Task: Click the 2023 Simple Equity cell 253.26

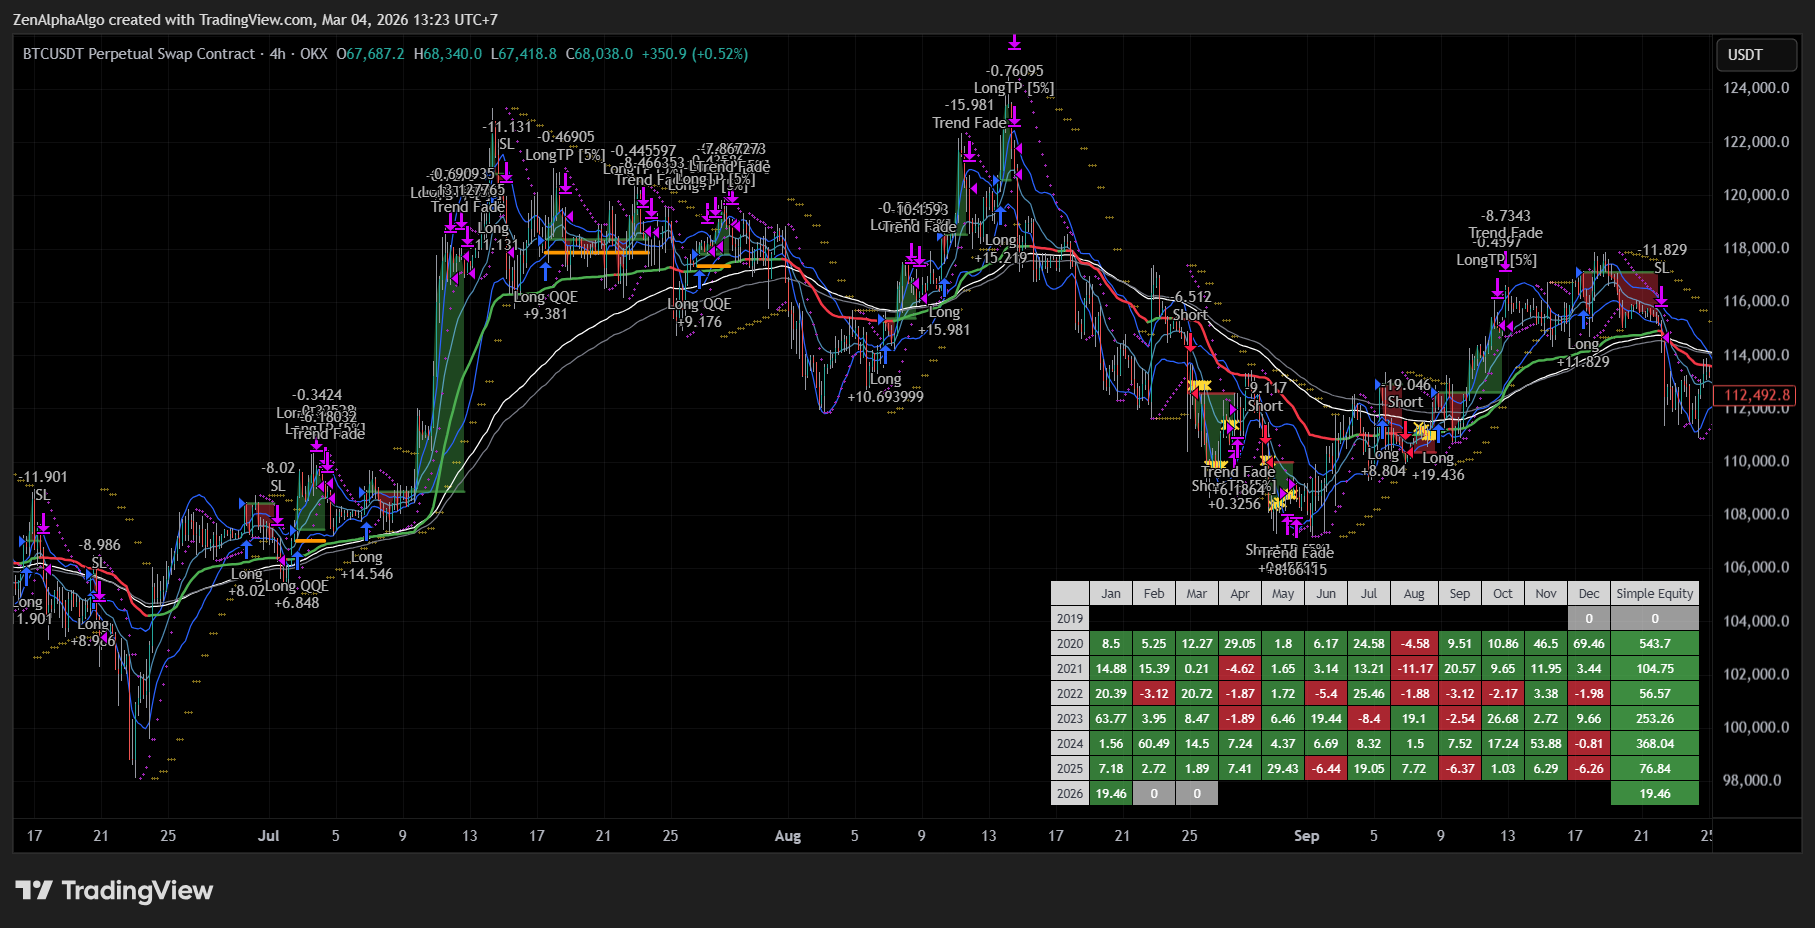Action: [x=1655, y=718]
